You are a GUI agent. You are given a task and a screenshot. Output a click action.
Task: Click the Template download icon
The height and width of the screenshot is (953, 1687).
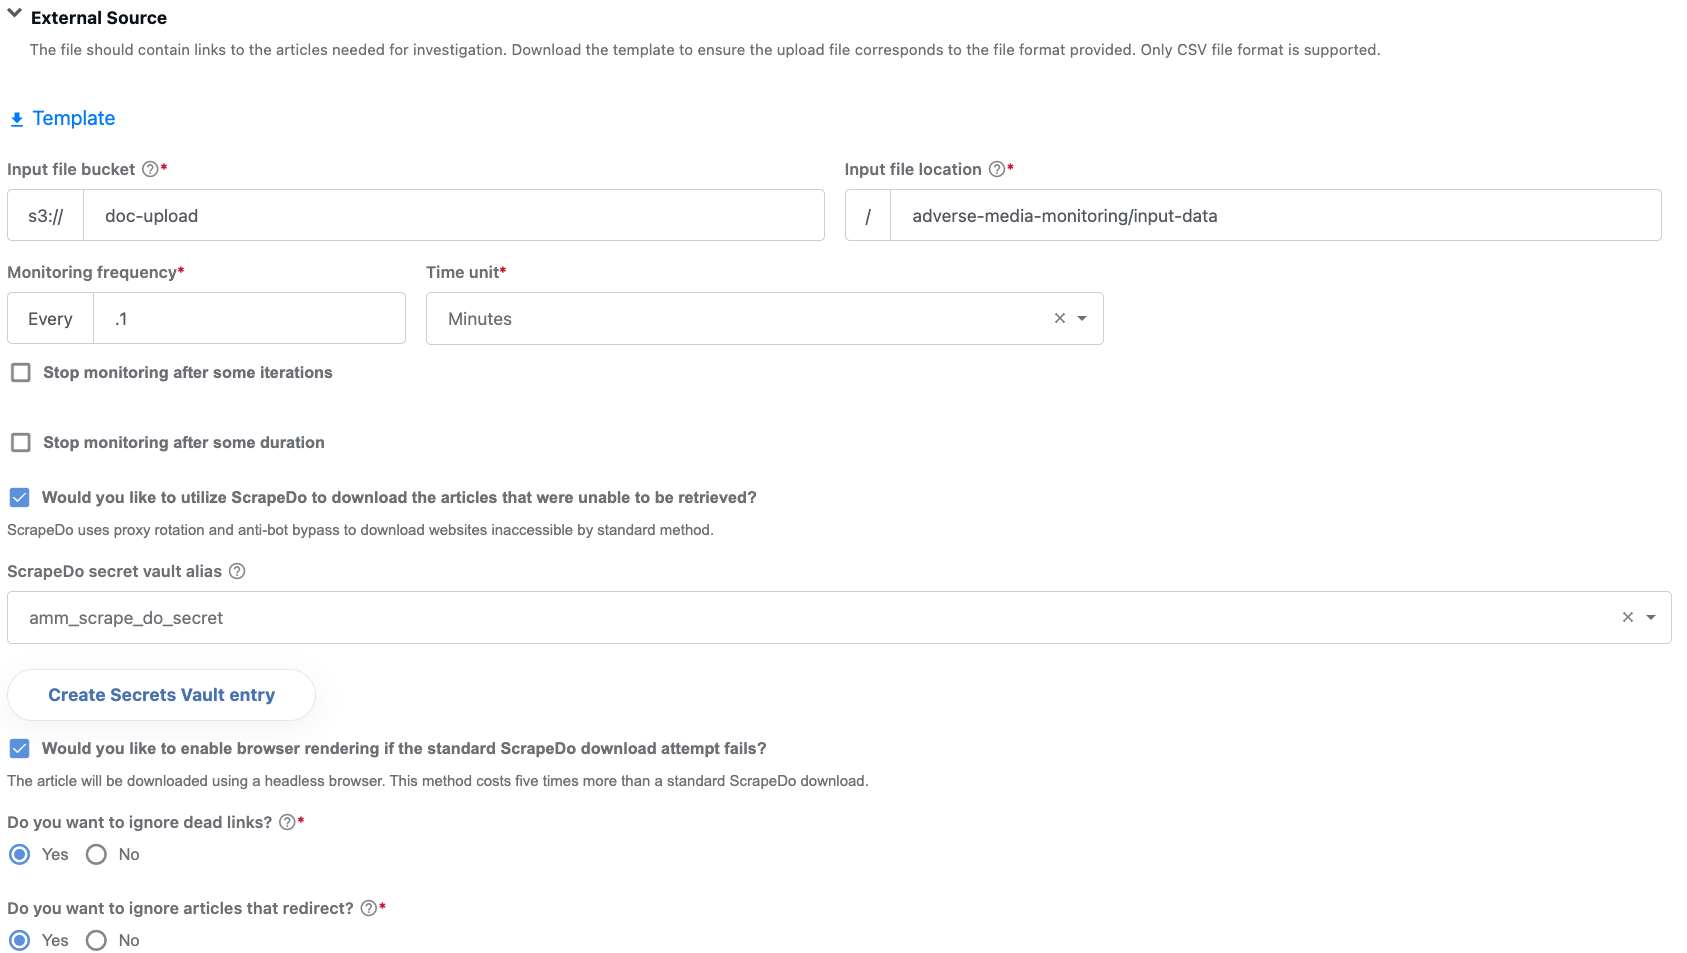(x=17, y=119)
